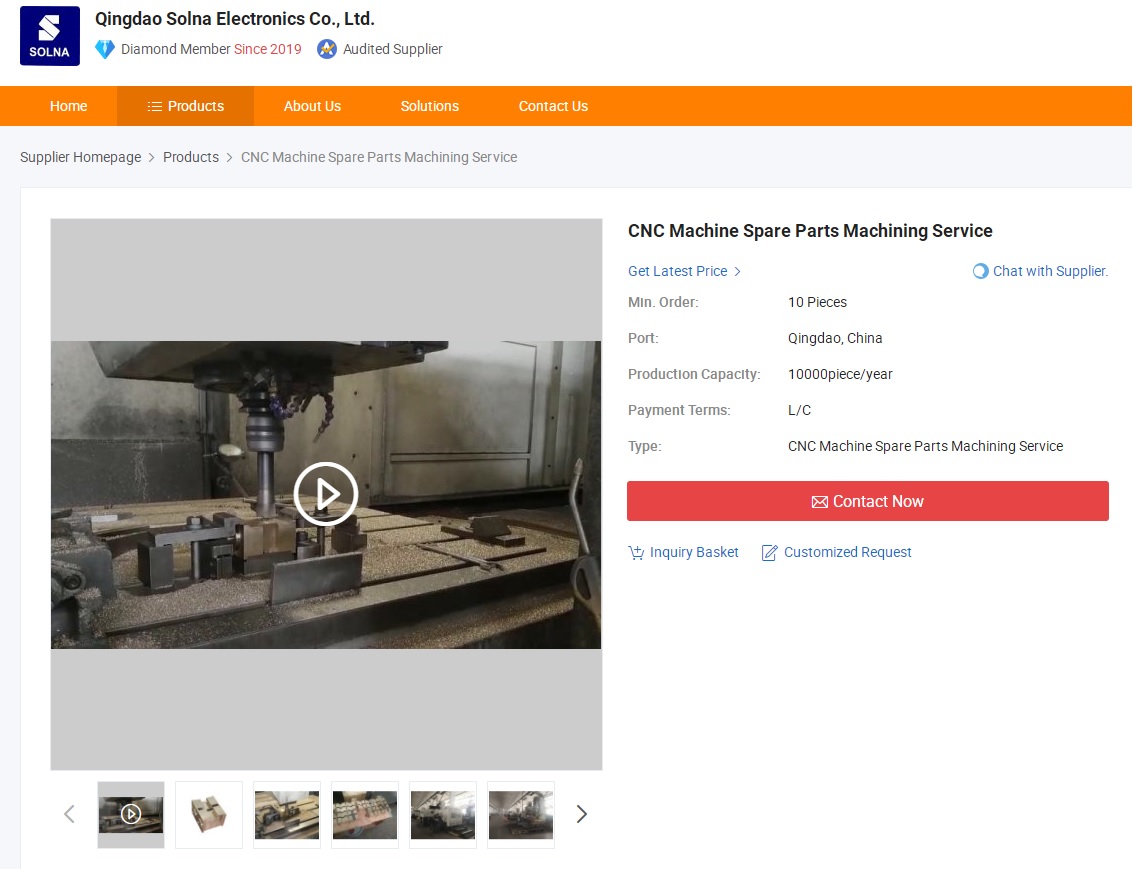Image resolution: width=1133 pixels, height=869 pixels.
Task: Click the Supplier Homepage breadcrumb
Action: coord(81,157)
